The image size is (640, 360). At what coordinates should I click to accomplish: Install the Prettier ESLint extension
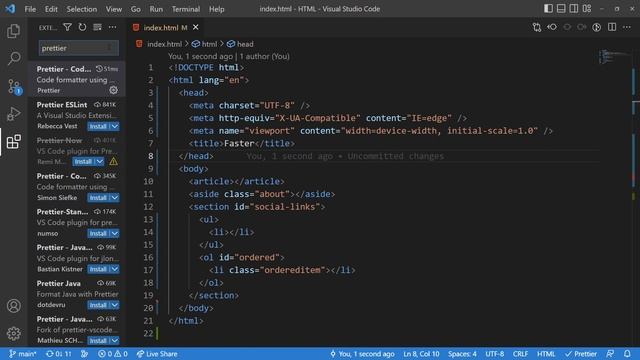[98, 127]
